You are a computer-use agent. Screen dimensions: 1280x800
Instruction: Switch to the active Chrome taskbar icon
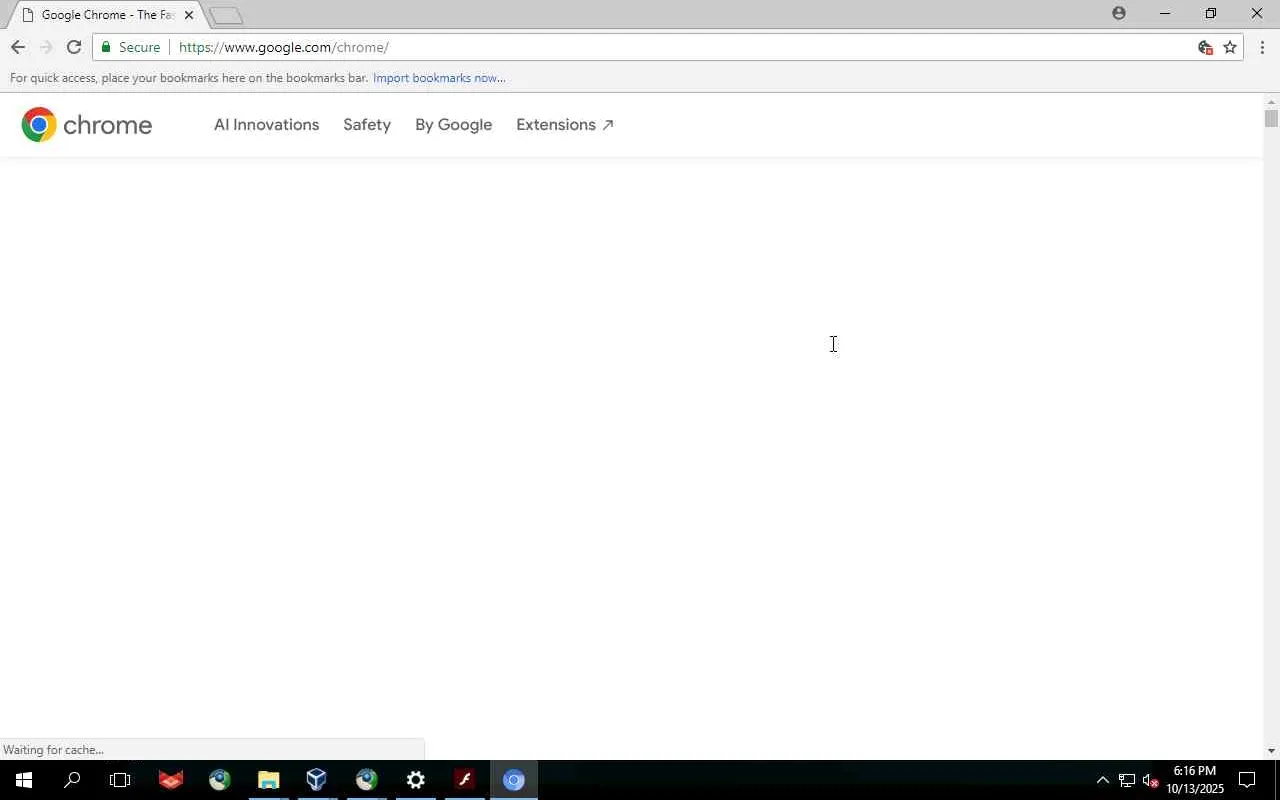pos(514,780)
